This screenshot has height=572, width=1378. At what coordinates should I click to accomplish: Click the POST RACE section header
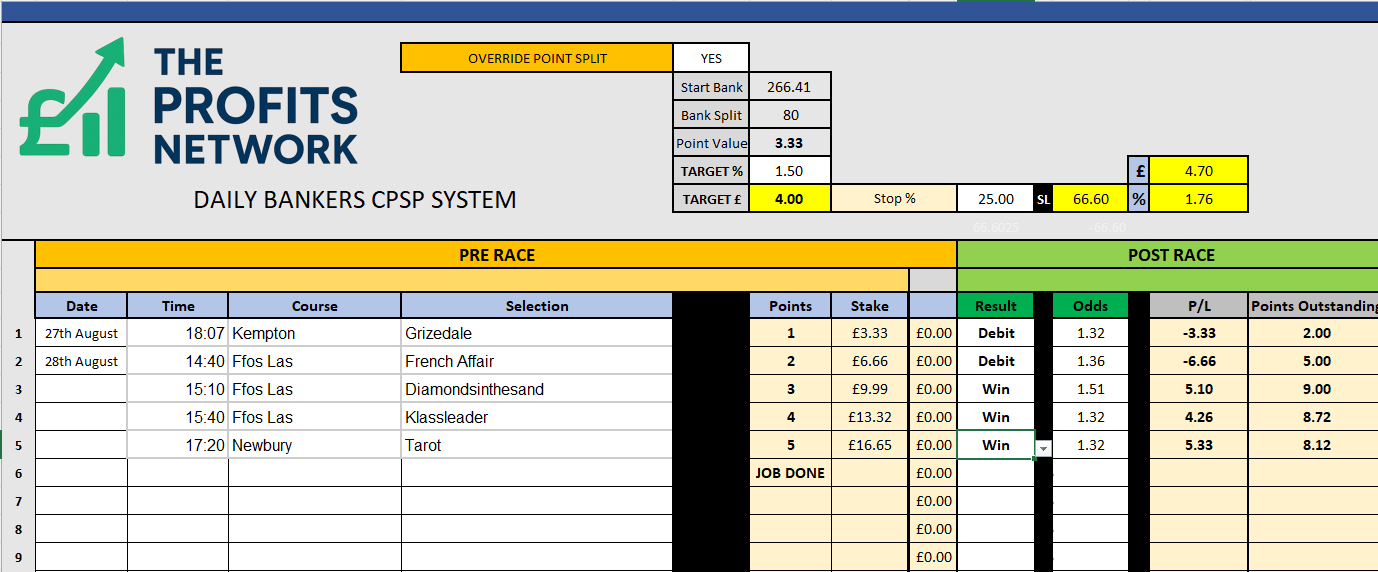coord(1170,255)
